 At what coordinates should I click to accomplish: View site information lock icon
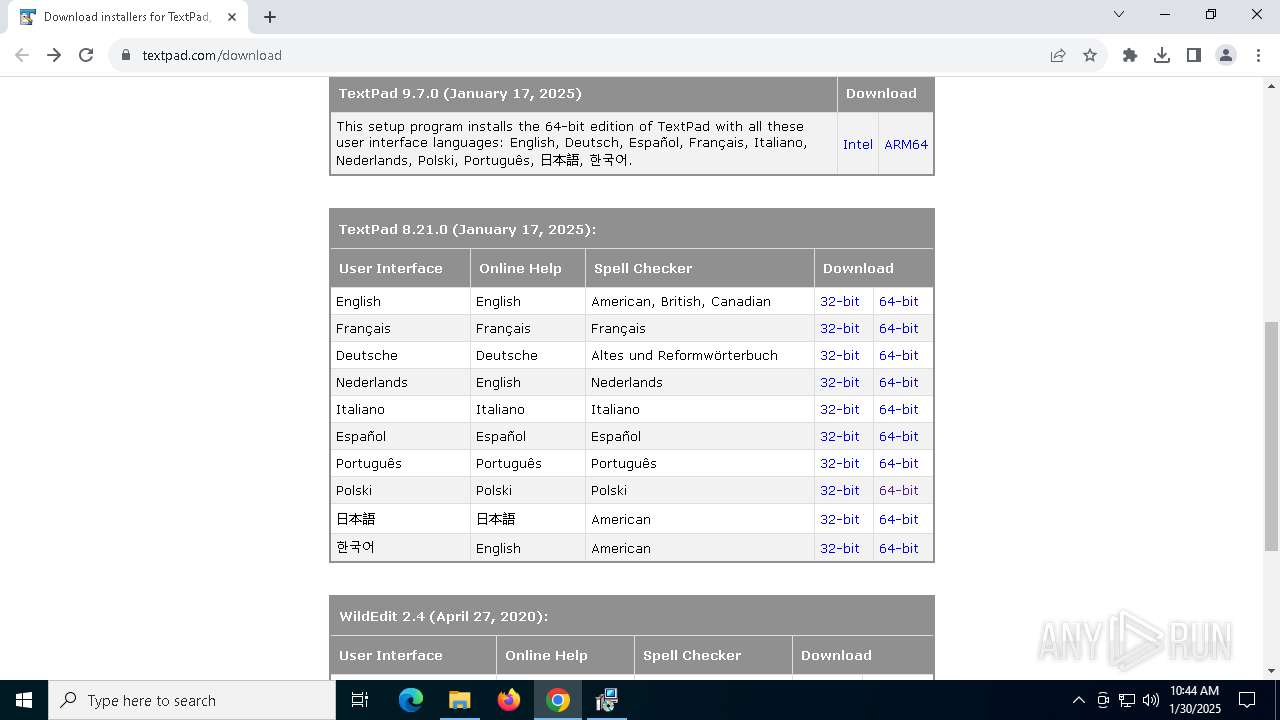point(126,55)
